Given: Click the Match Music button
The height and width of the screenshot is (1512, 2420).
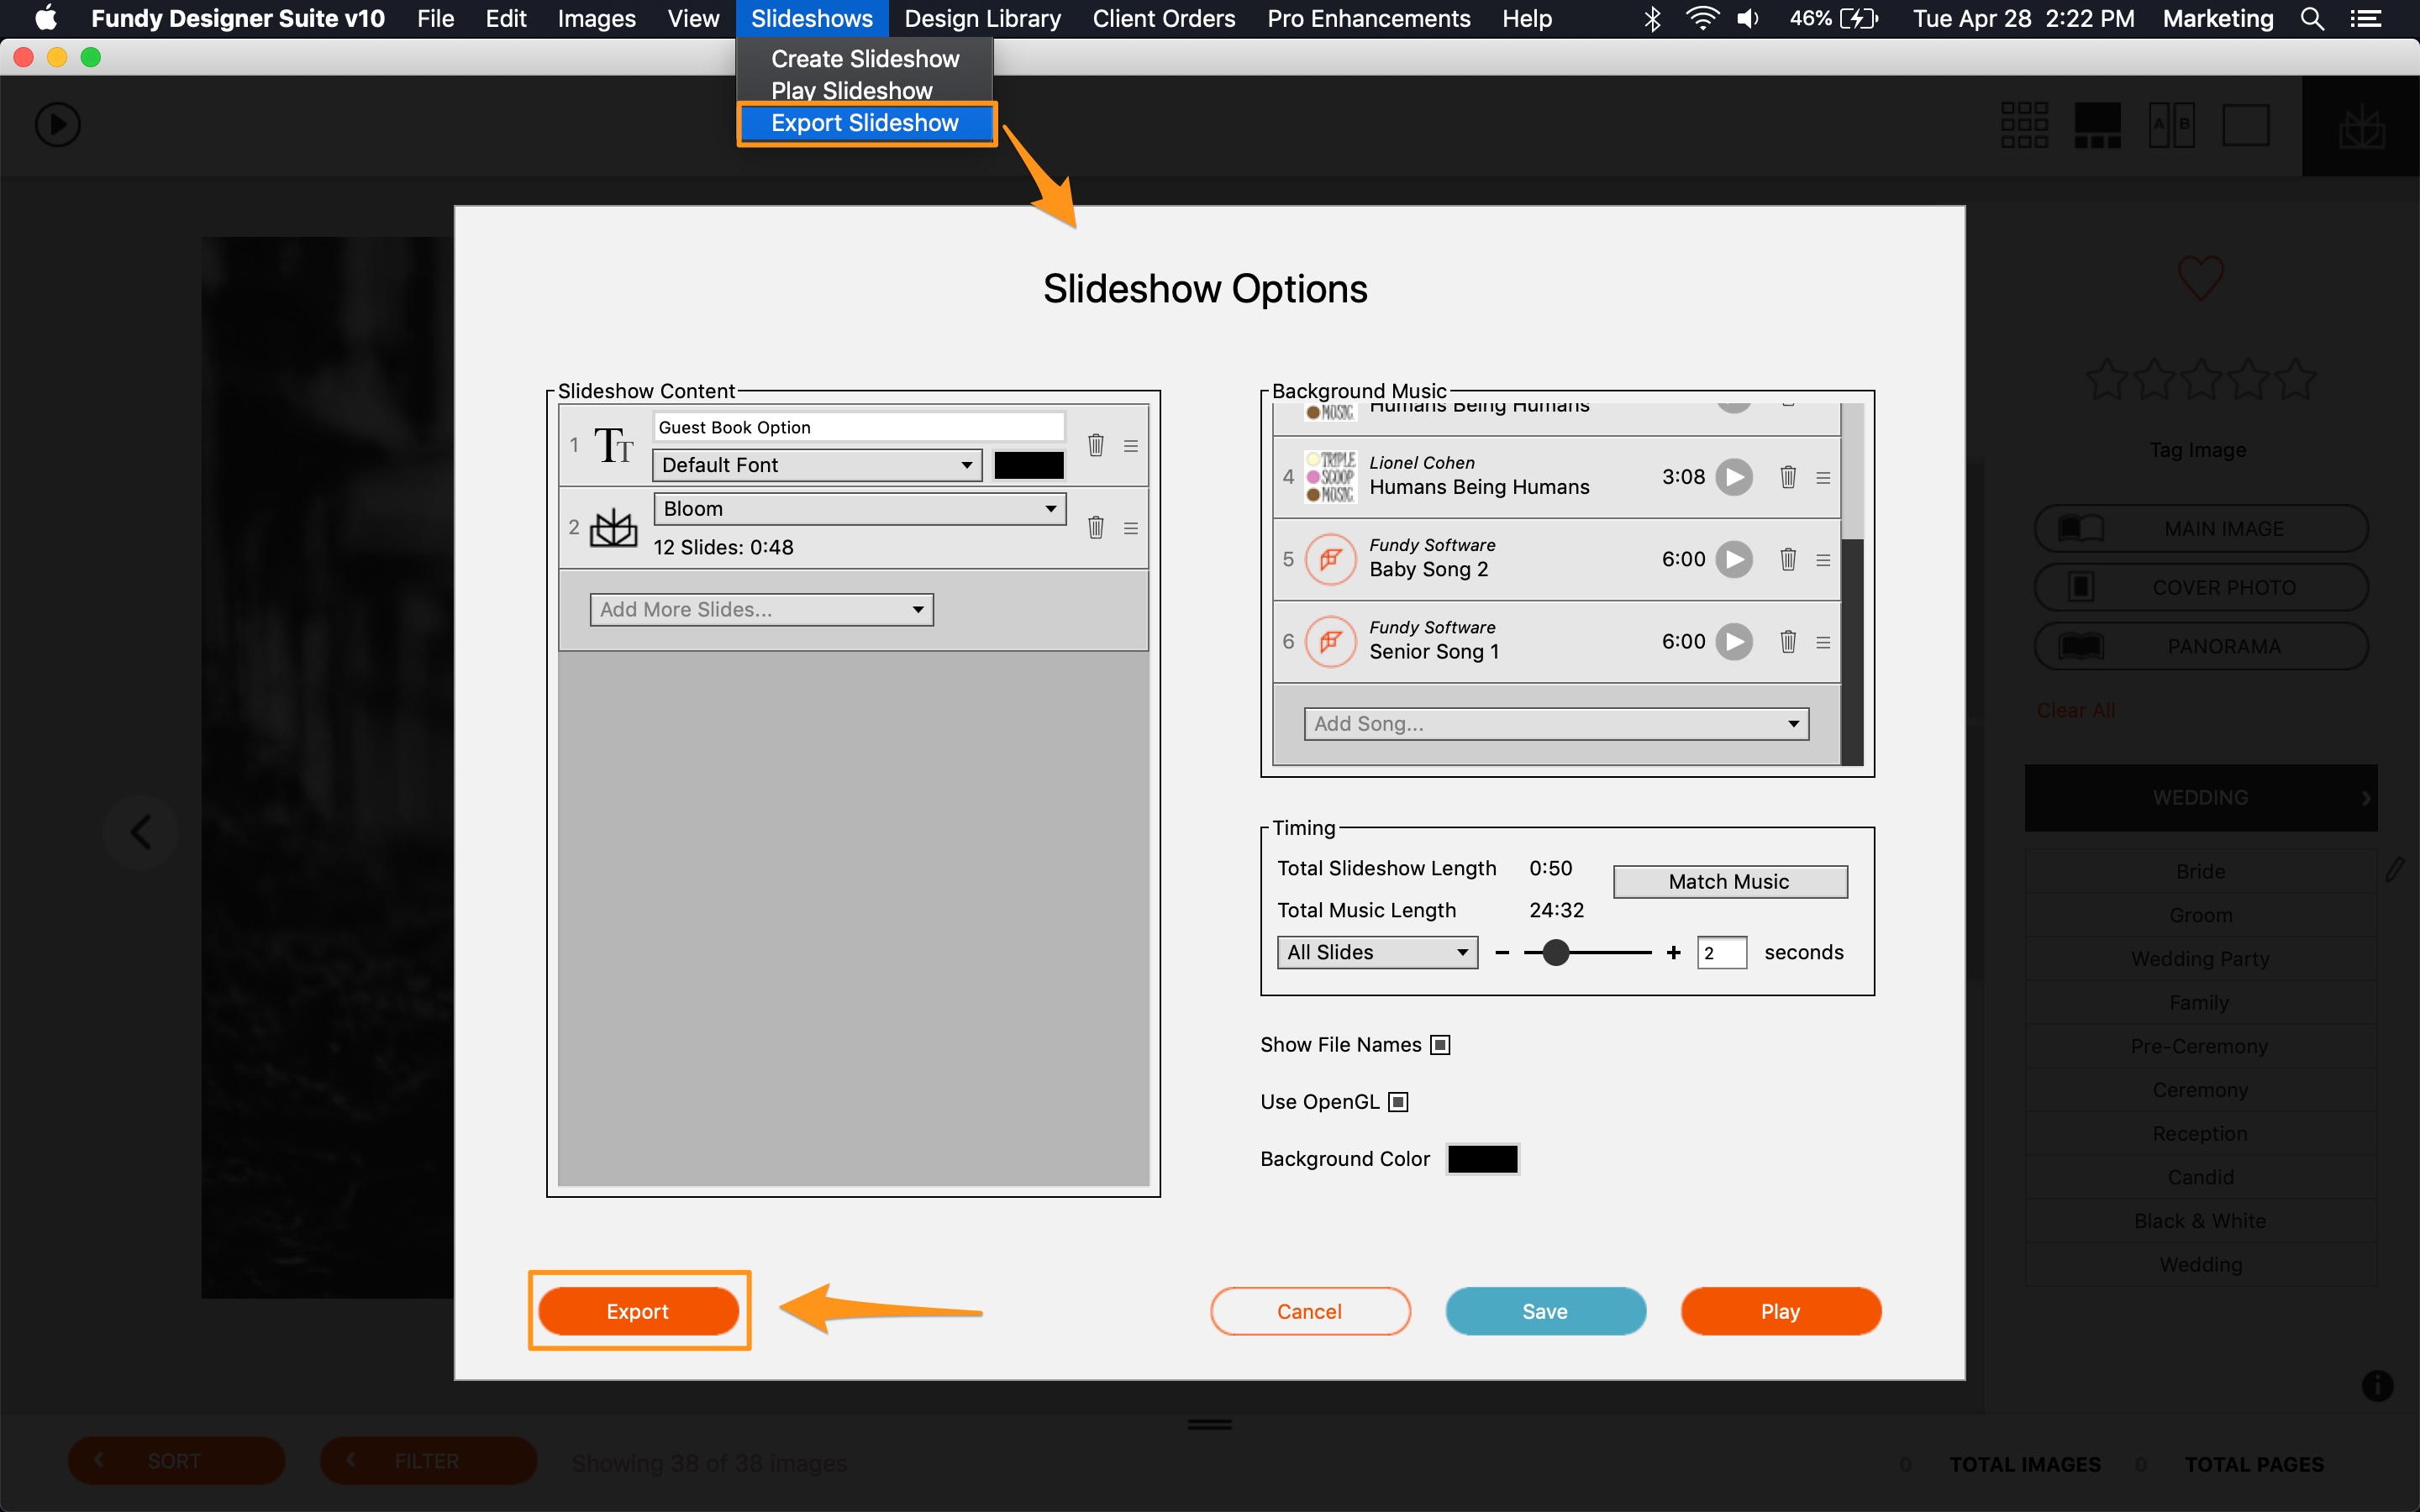Looking at the screenshot, I should (1730, 882).
